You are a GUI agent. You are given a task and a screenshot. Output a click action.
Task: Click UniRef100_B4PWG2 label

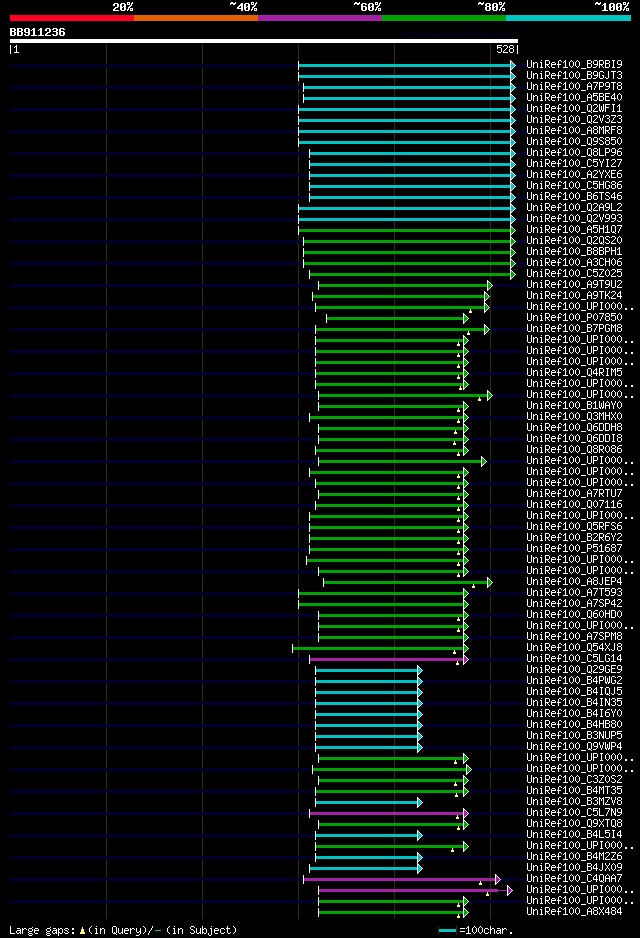point(574,680)
